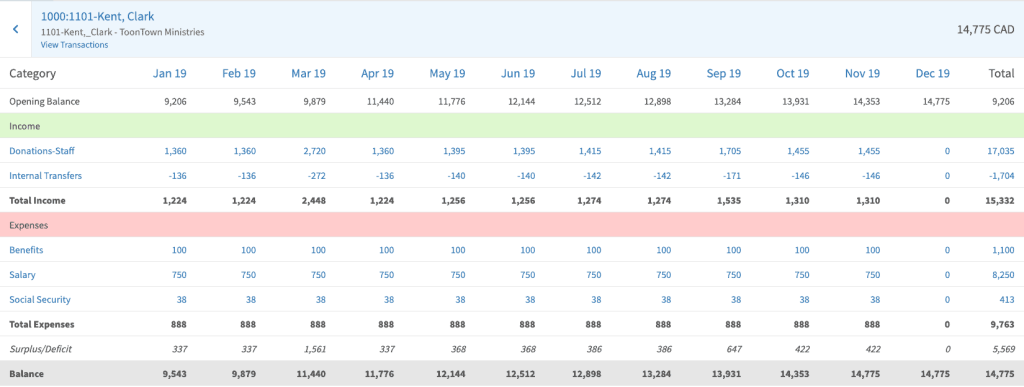The width and height of the screenshot is (1024, 387).
Task: Click Internal Transfers total -1,704
Action: tap(1001, 176)
